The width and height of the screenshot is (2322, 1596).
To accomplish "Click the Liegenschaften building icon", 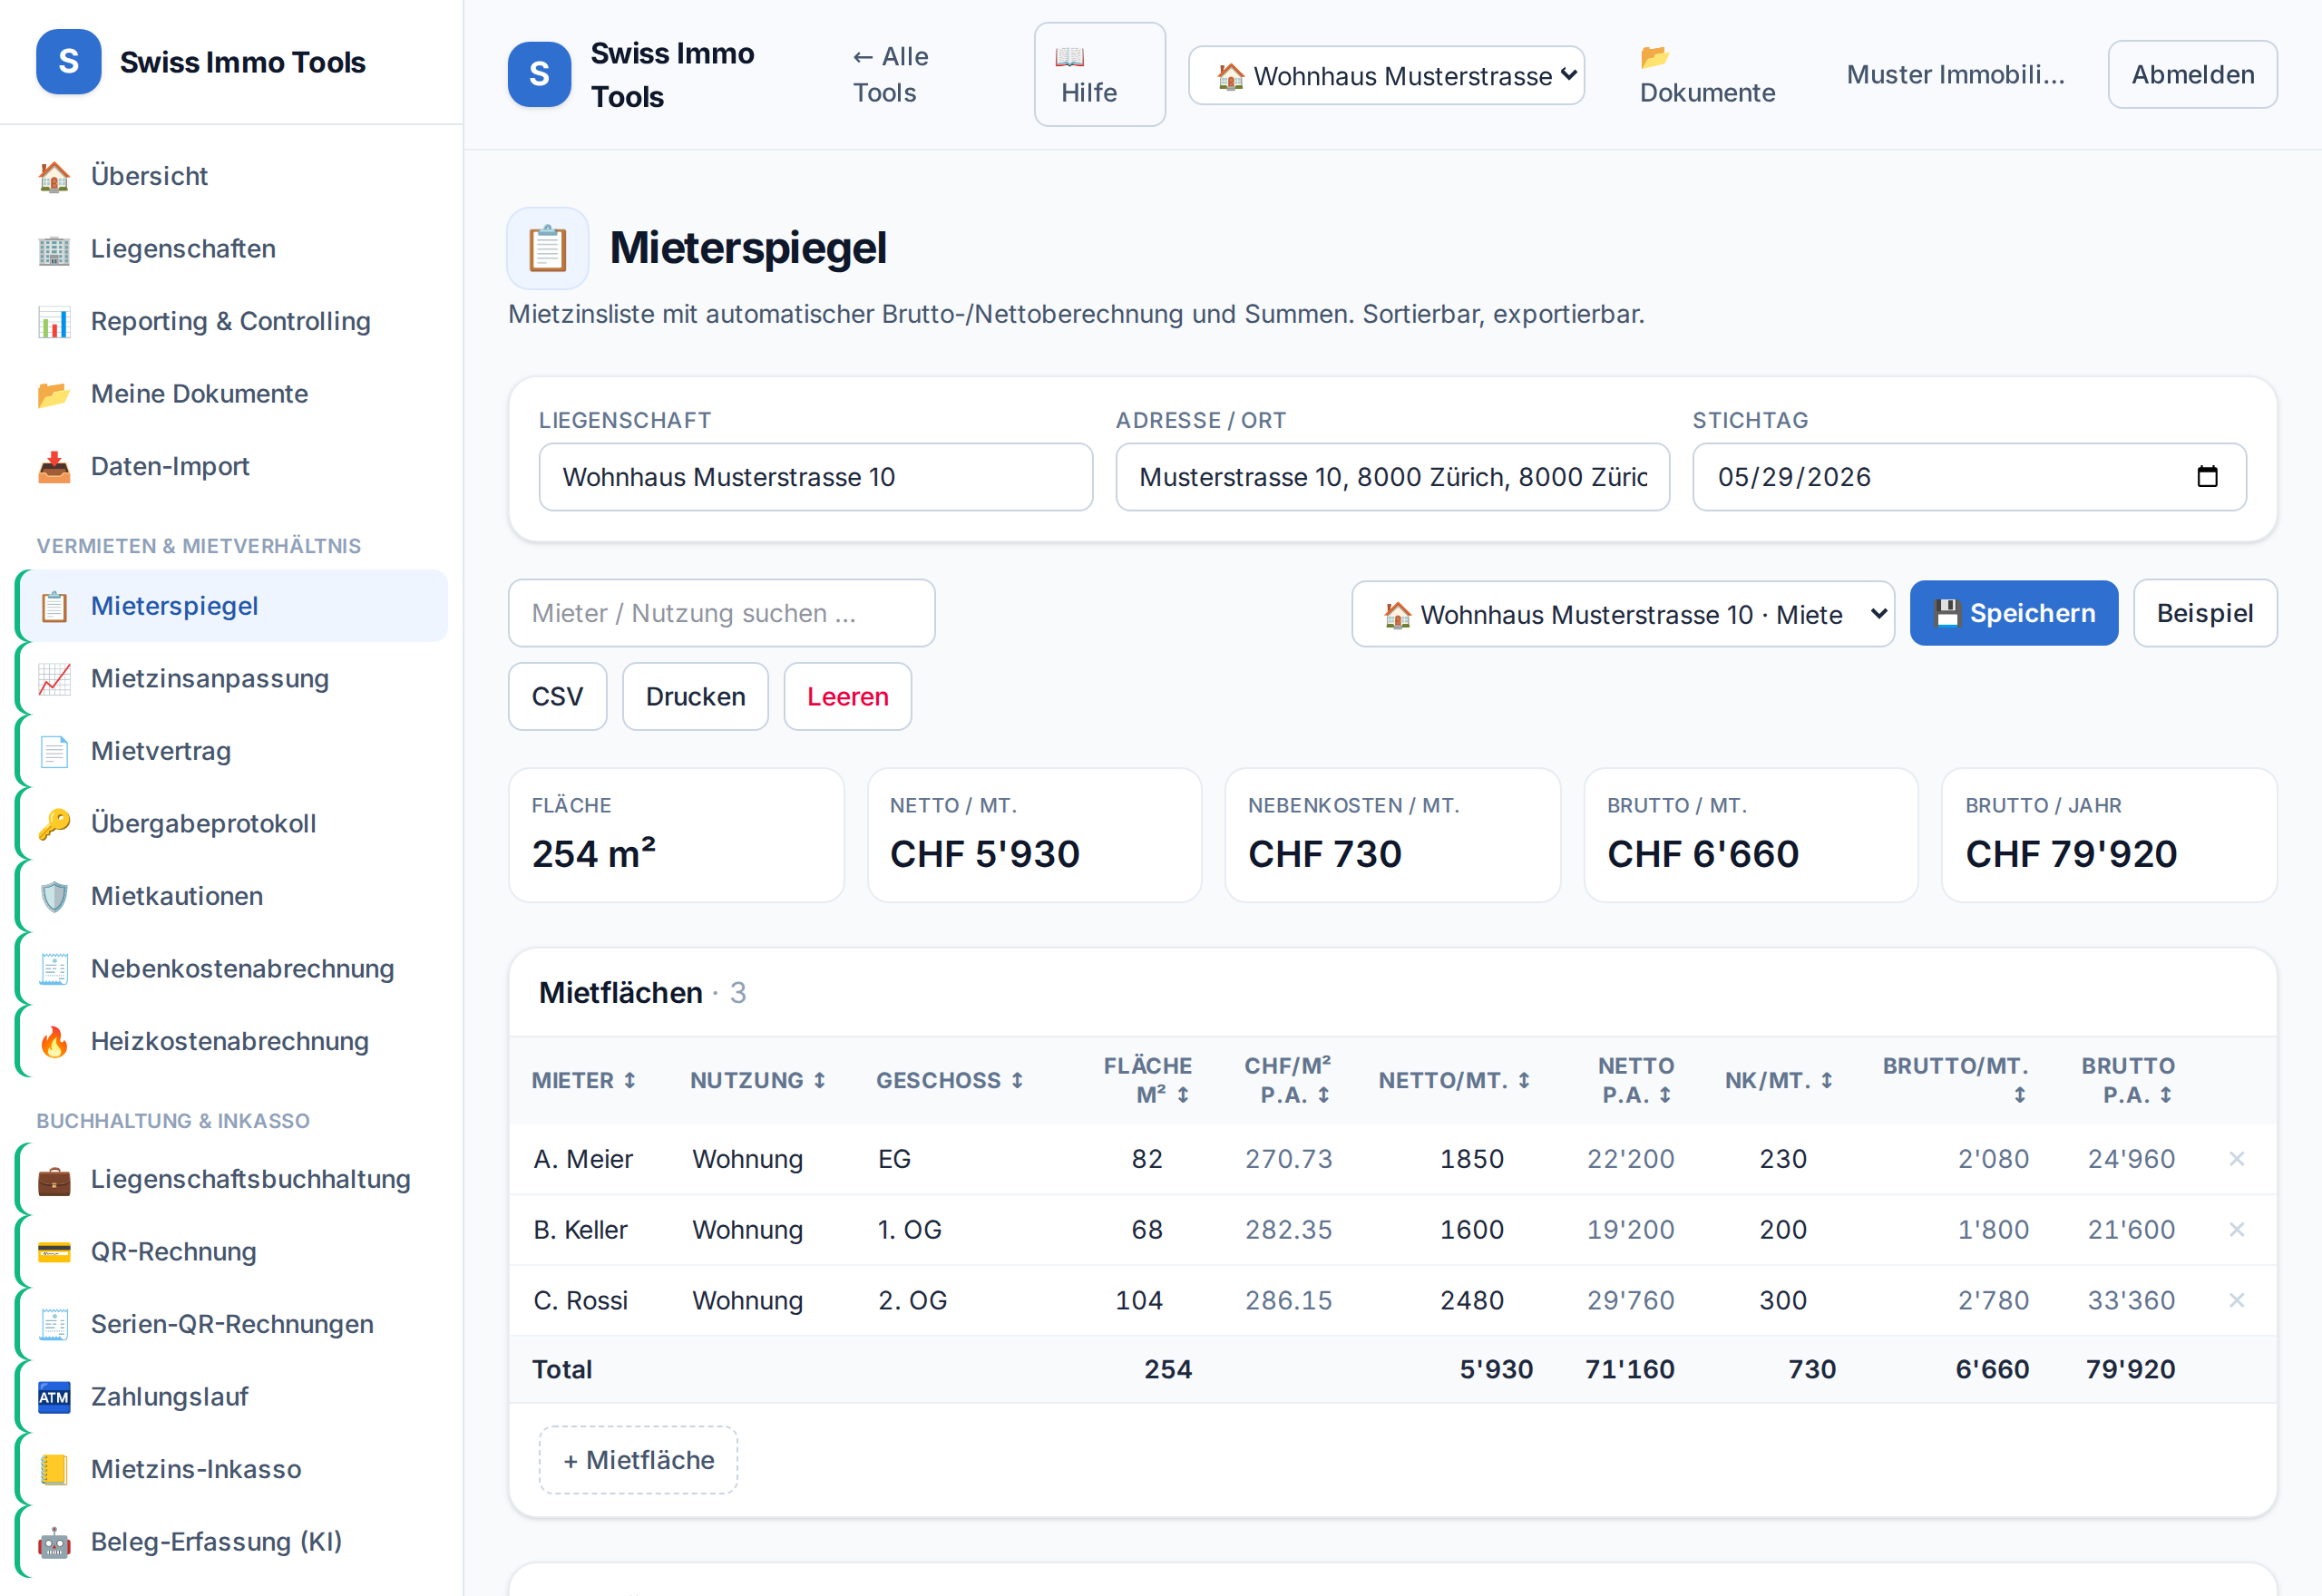I will [x=54, y=249].
